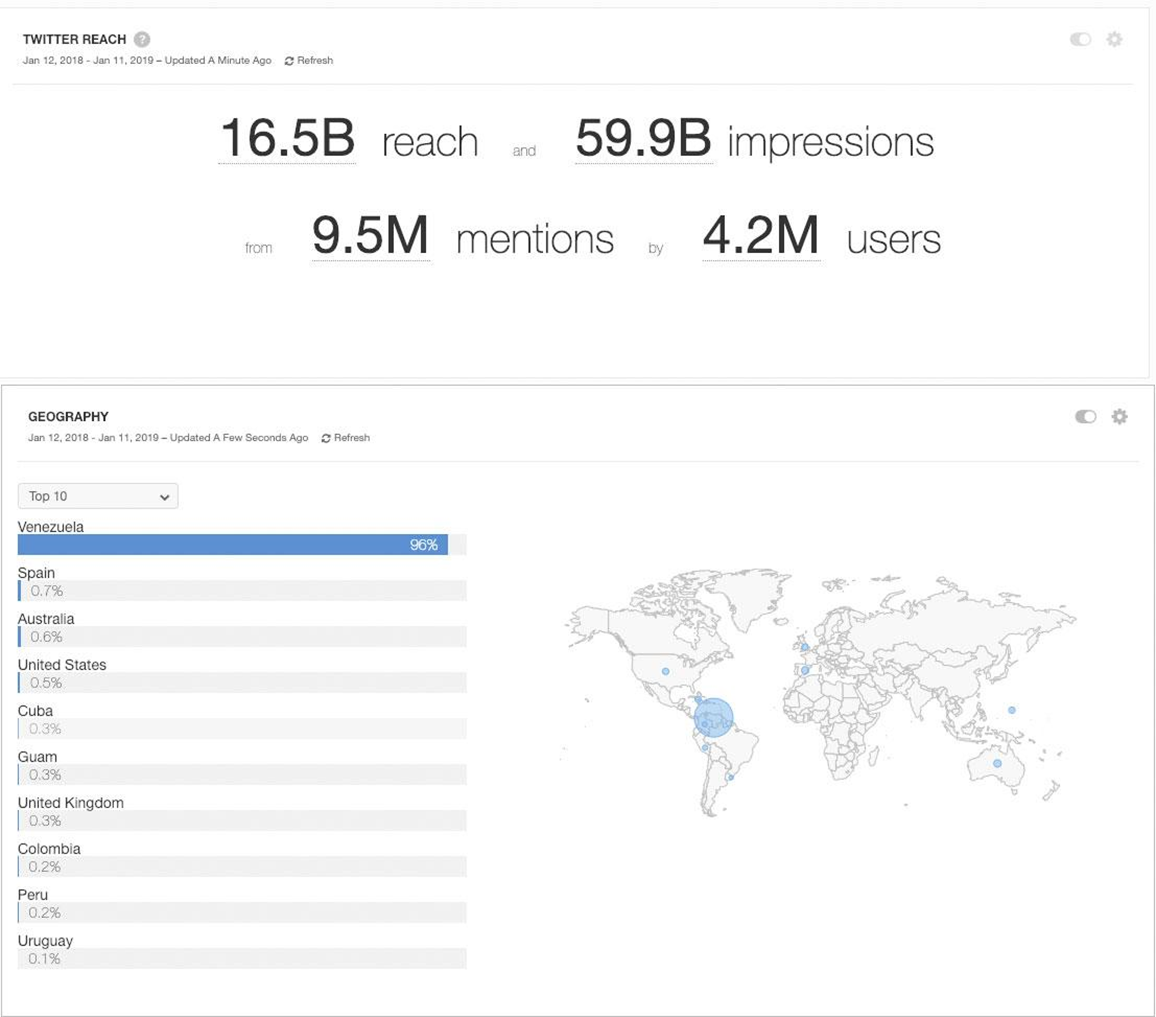Open Geography panel gear settings
Viewport: 1156px width, 1017px height.
pyautogui.click(x=1120, y=417)
